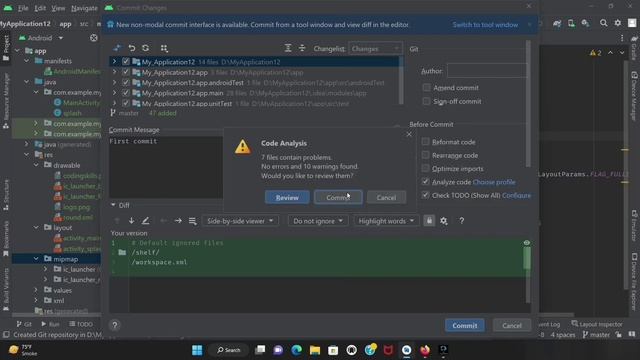Click master branch in status bar
The height and width of the screenshot is (360, 640).
point(596,335)
